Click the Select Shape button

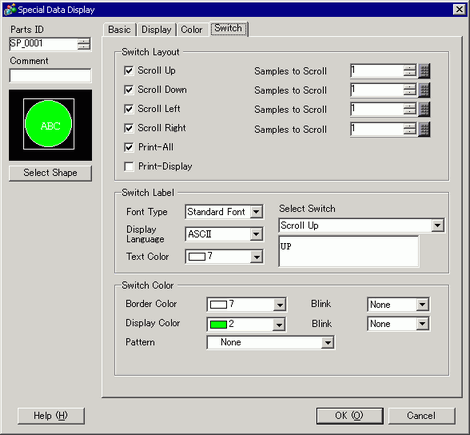[50, 173]
